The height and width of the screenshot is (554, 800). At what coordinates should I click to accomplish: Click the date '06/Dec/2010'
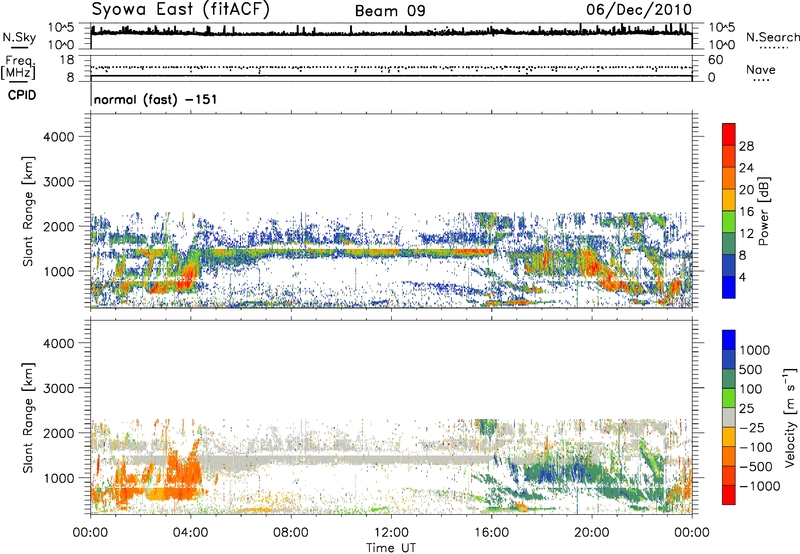click(x=639, y=10)
